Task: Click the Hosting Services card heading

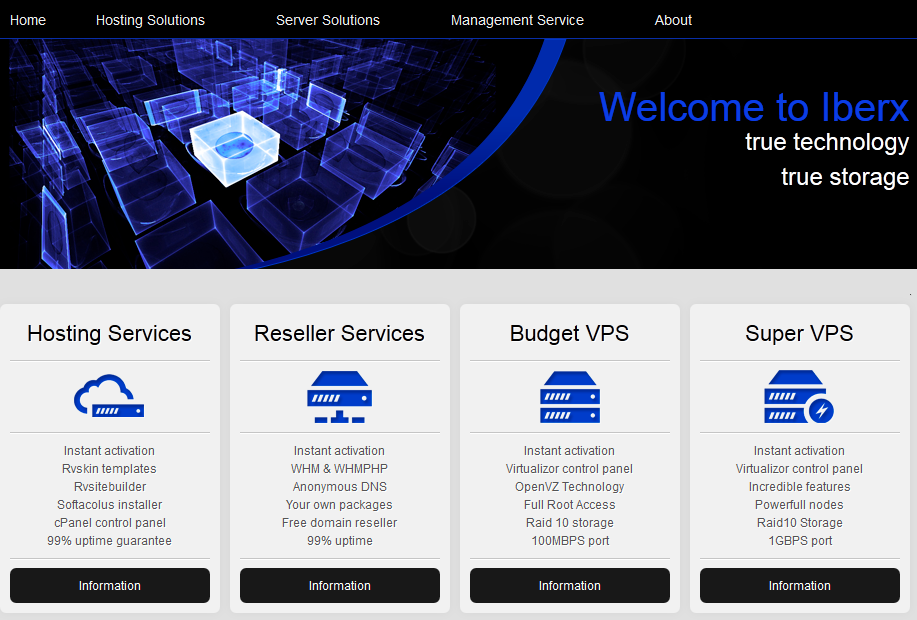Action: tap(109, 333)
